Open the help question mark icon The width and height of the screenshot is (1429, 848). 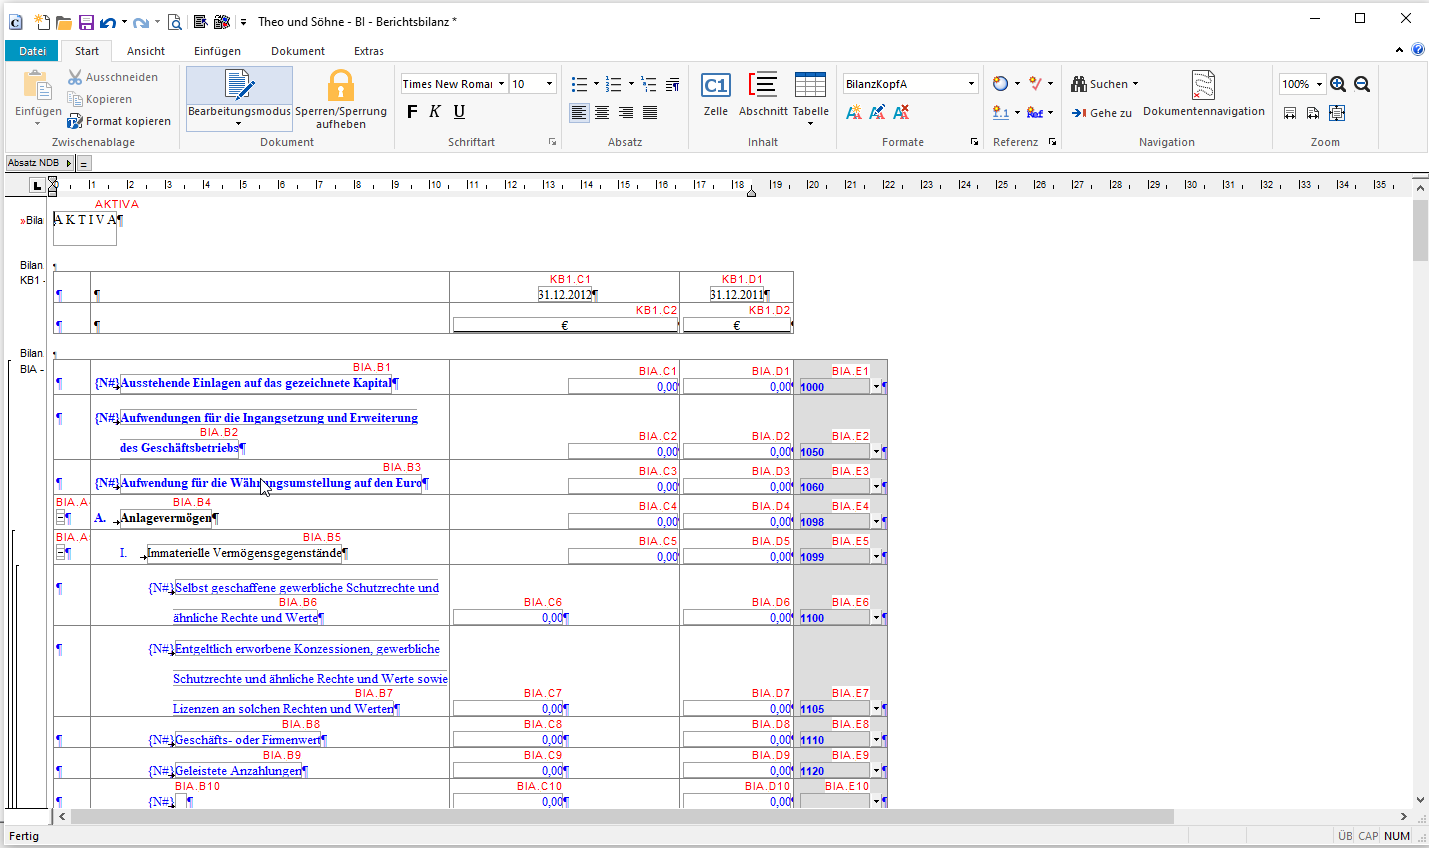click(1418, 49)
